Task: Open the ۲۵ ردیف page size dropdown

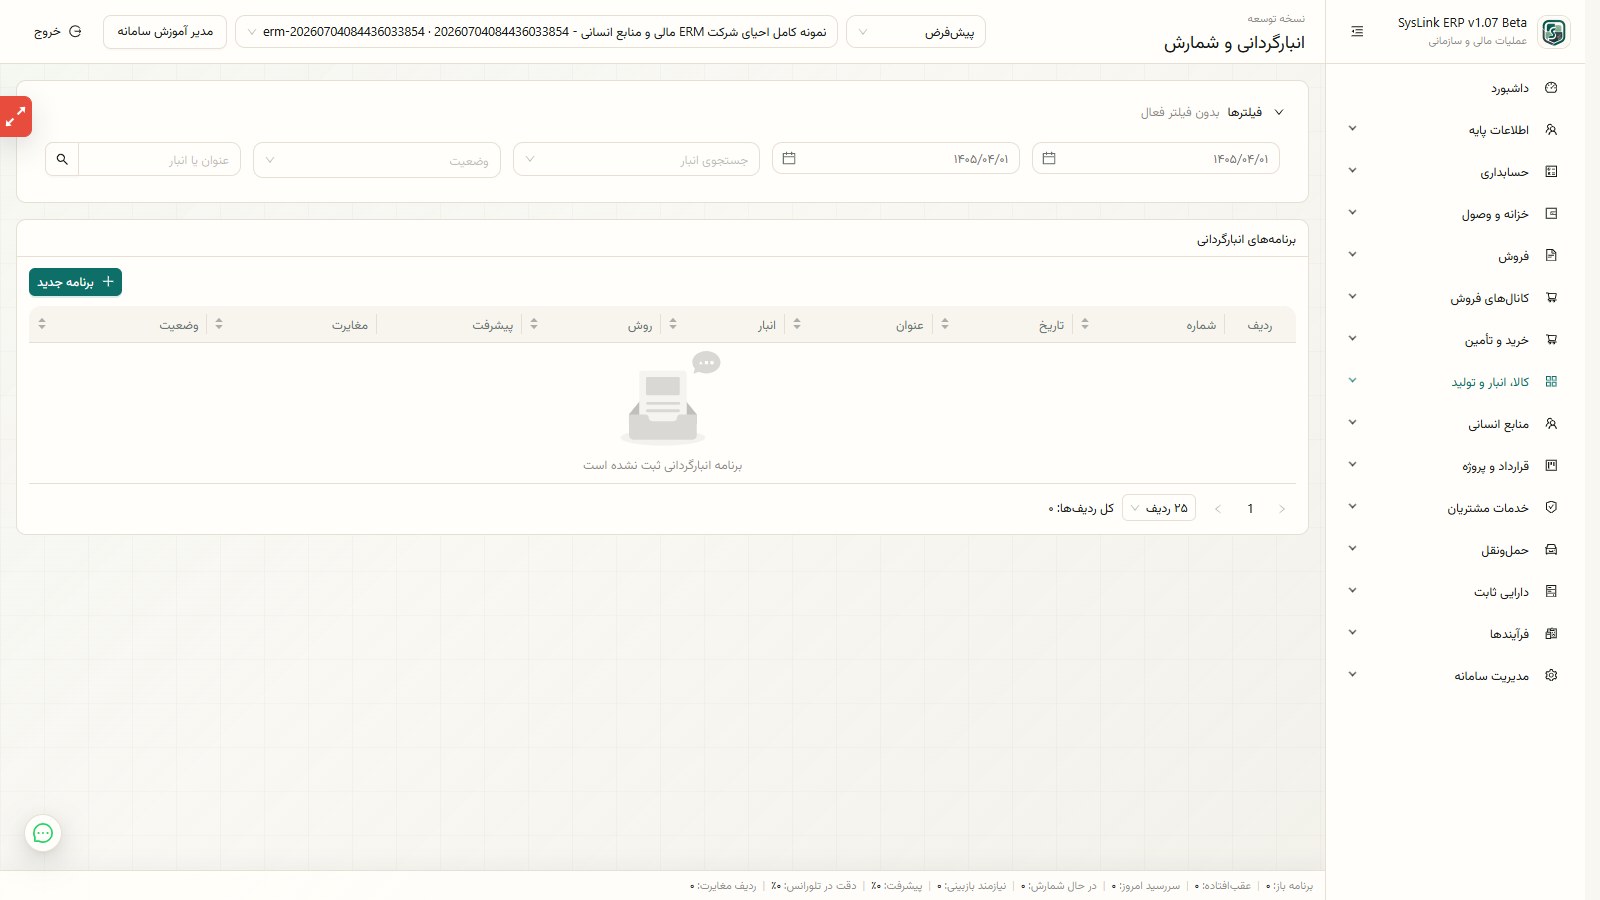Action: tap(1159, 508)
